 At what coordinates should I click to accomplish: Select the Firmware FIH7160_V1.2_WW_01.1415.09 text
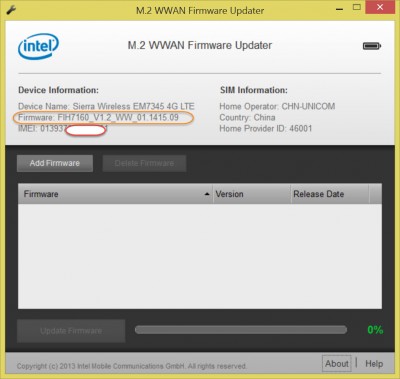(98, 117)
